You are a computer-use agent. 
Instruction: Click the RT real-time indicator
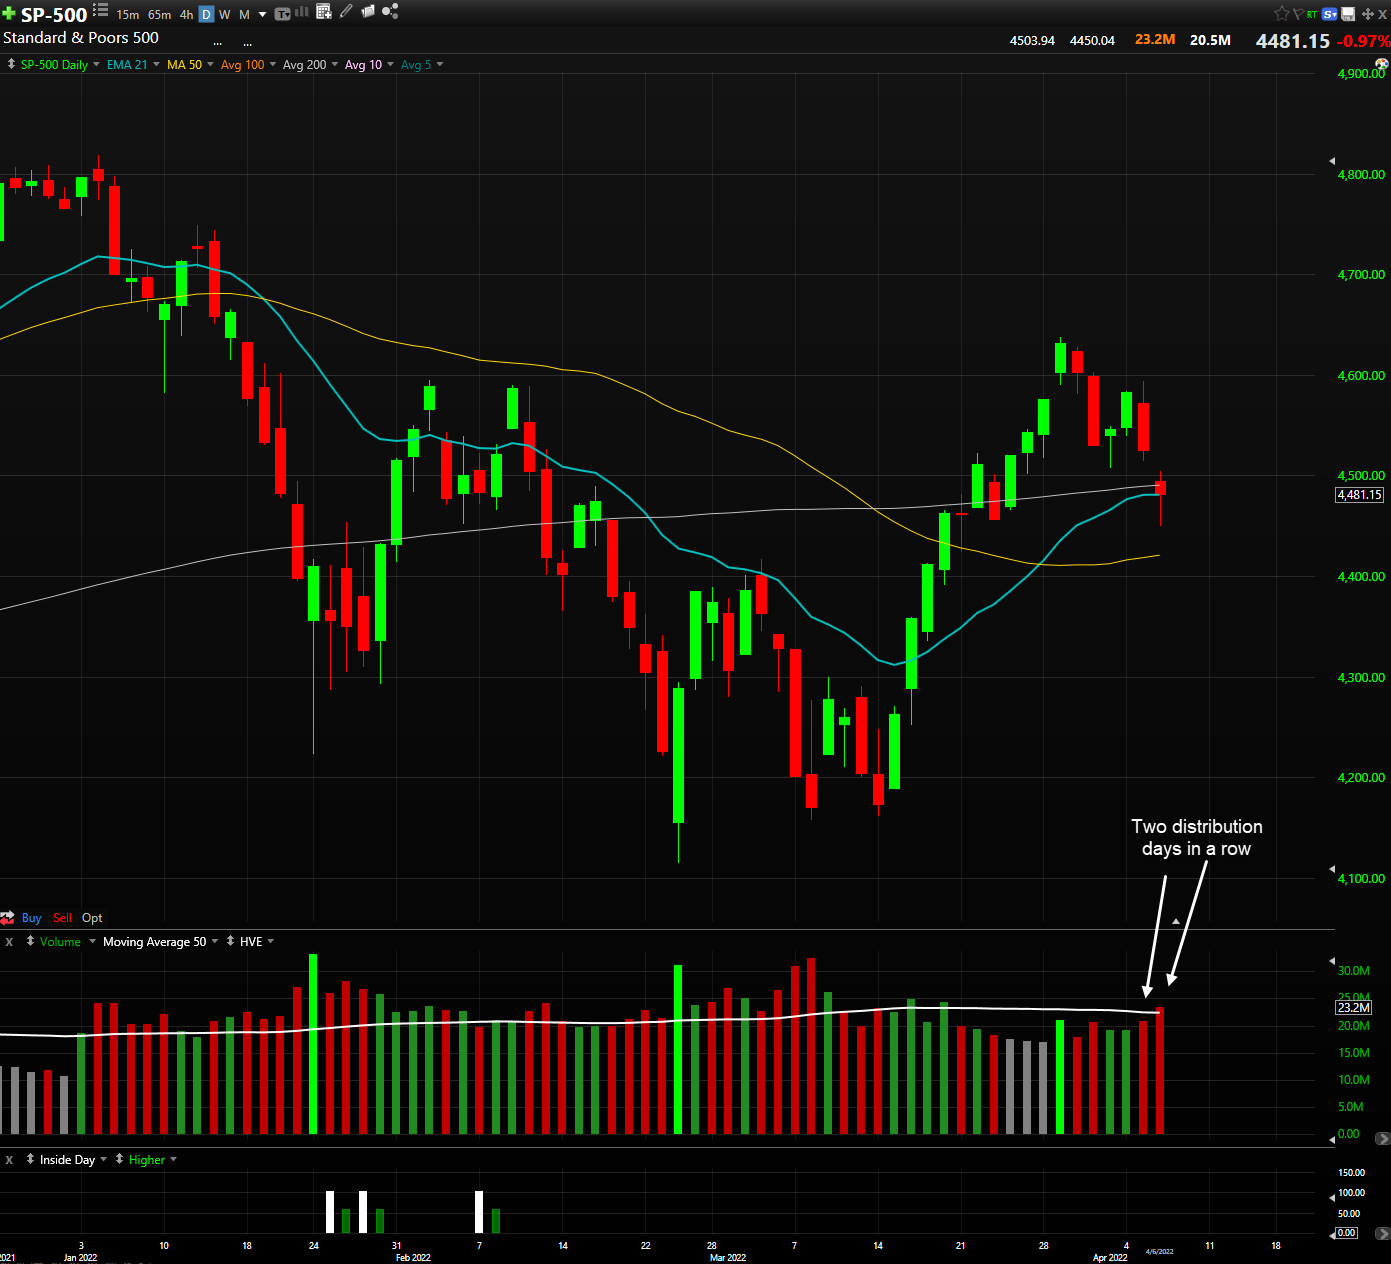click(x=1311, y=15)
